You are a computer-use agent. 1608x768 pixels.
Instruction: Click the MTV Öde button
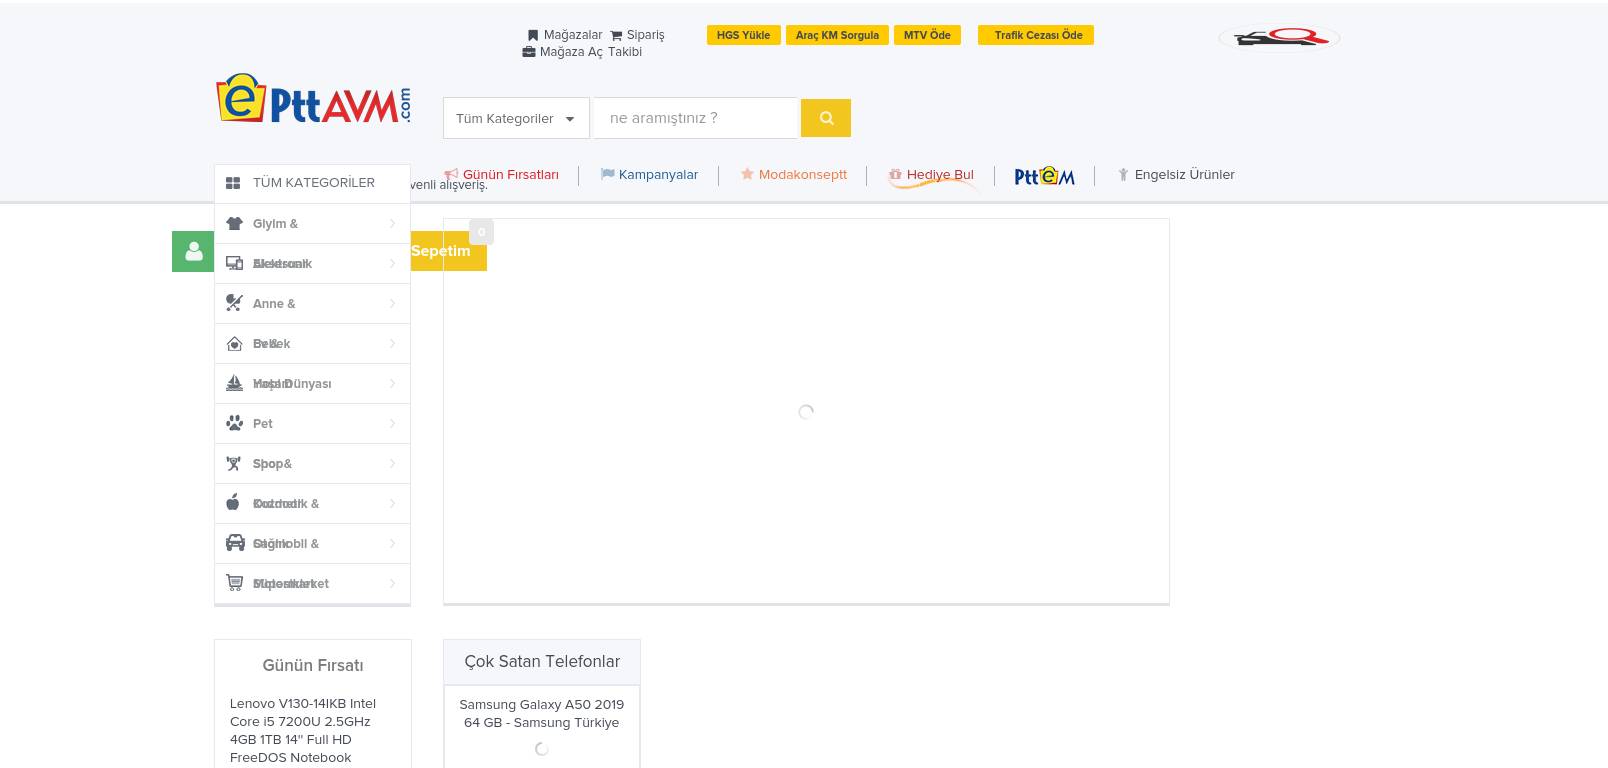click(927, 35)
